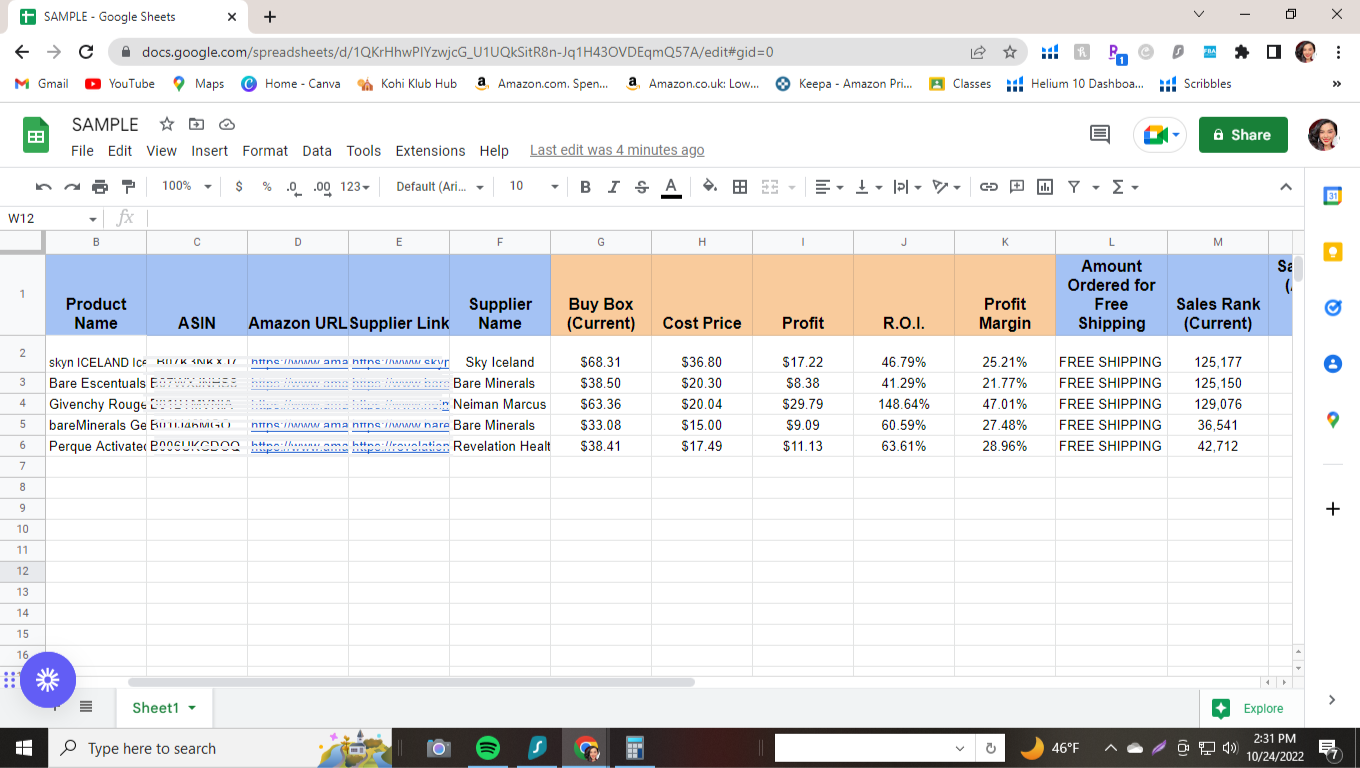This screenshot has height=768, width=1360.
Task: Open Contacts in side panel
Action: coord(1332,365)
